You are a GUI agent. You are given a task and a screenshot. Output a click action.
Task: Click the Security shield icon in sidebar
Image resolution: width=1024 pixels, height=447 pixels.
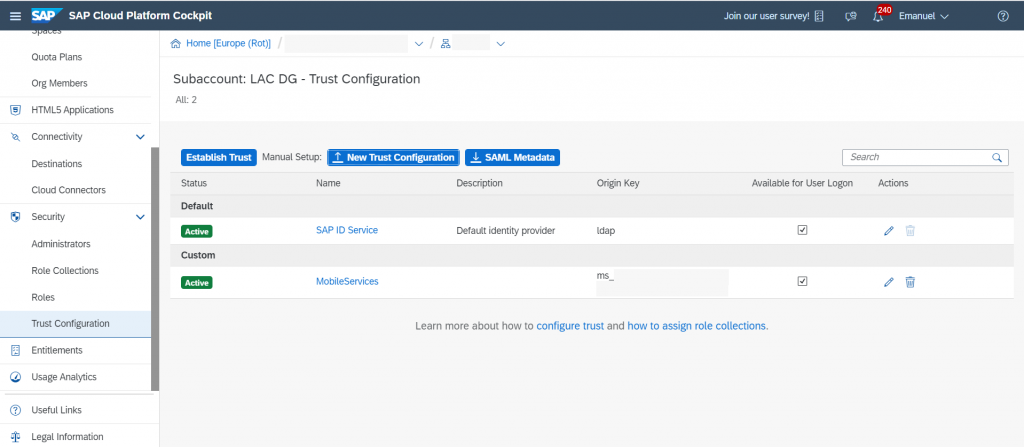[x=16, y=216]
